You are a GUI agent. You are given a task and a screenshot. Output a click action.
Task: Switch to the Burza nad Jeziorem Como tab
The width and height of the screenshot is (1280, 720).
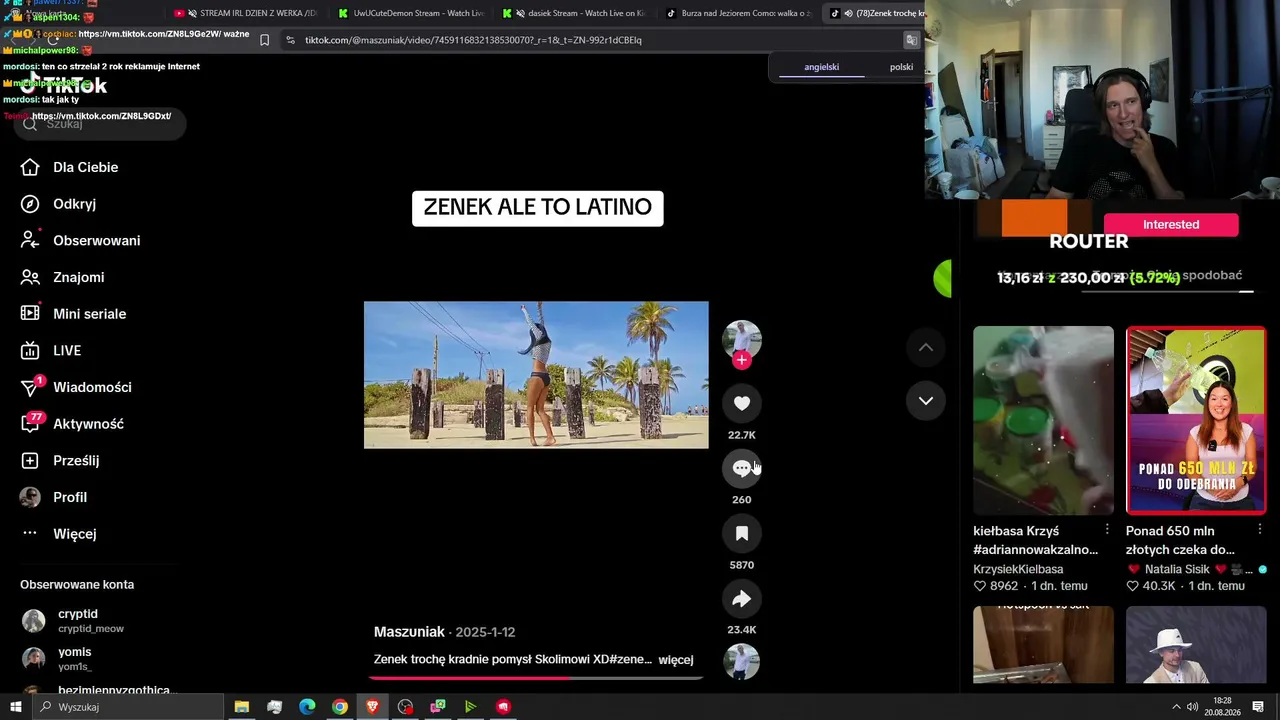point(738,13)
